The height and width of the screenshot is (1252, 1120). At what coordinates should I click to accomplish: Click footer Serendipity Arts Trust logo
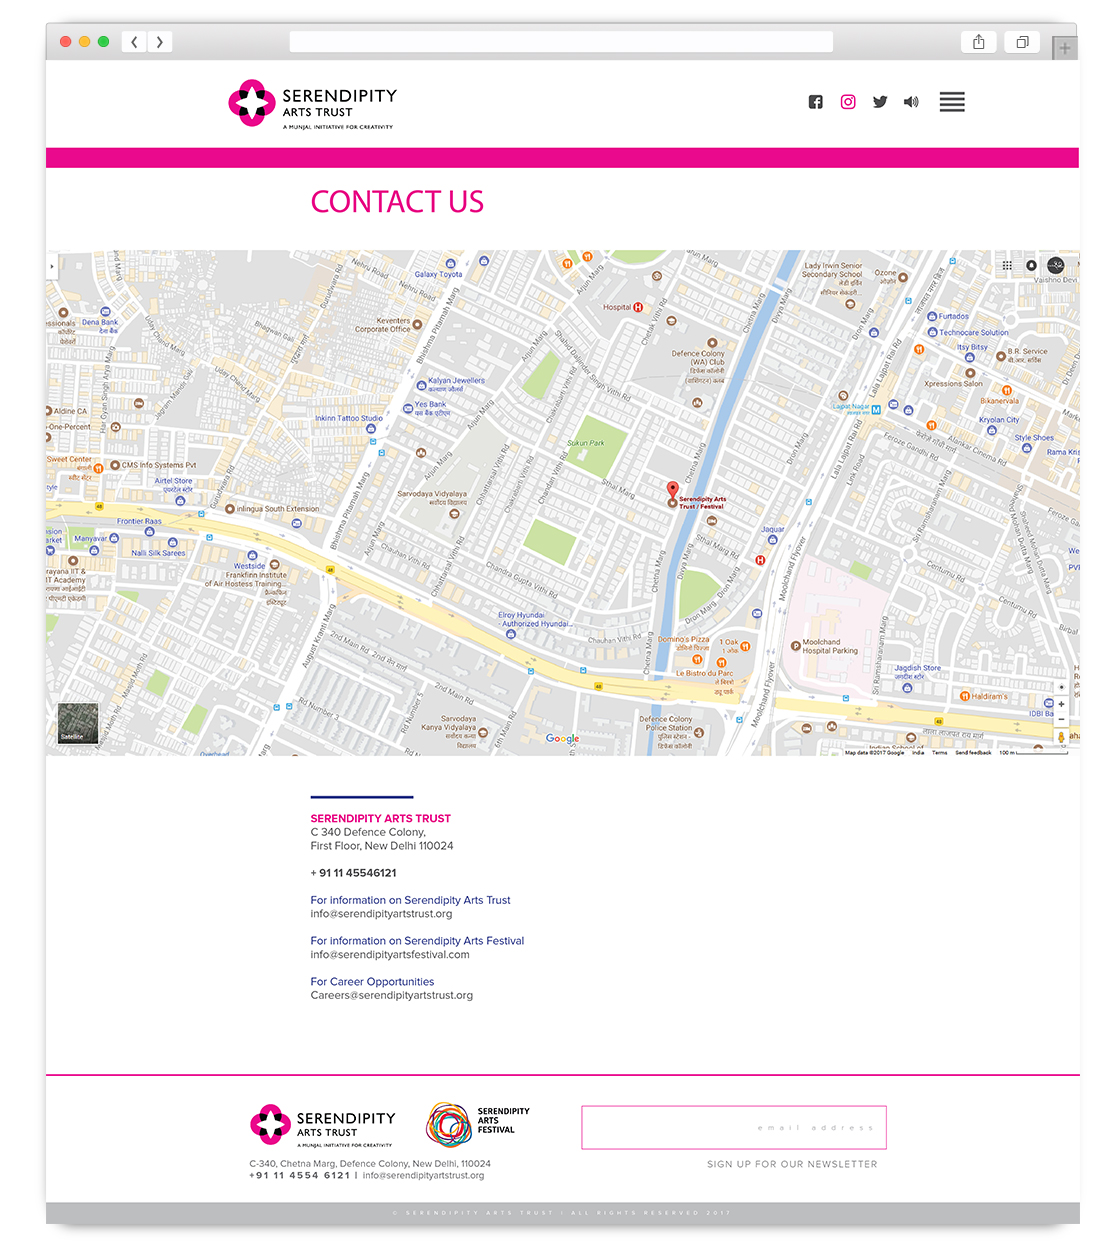[x=323, y=1126]
